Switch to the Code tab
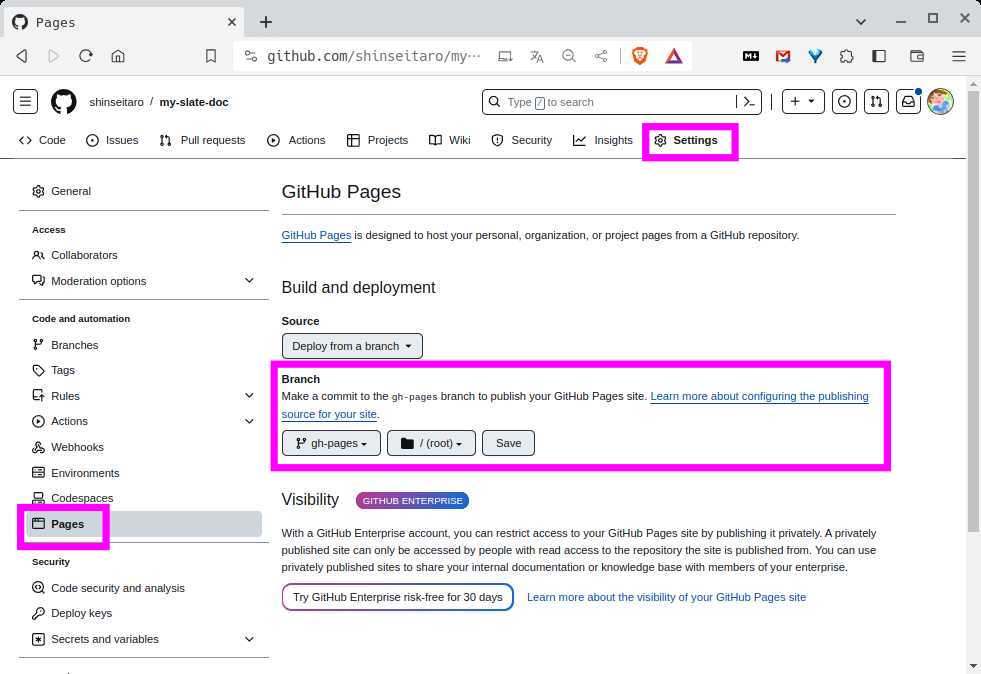The image size is (981, 674). click(x=42, y=140)
